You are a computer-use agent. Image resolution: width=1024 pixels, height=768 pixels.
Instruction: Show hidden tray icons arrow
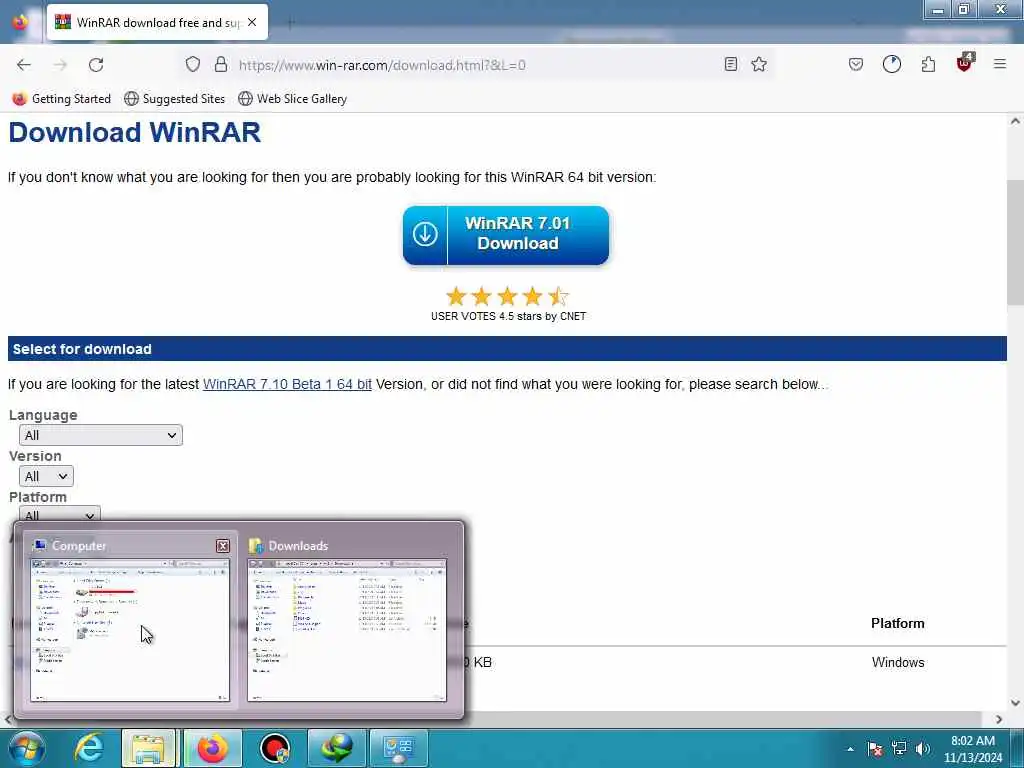850,749
